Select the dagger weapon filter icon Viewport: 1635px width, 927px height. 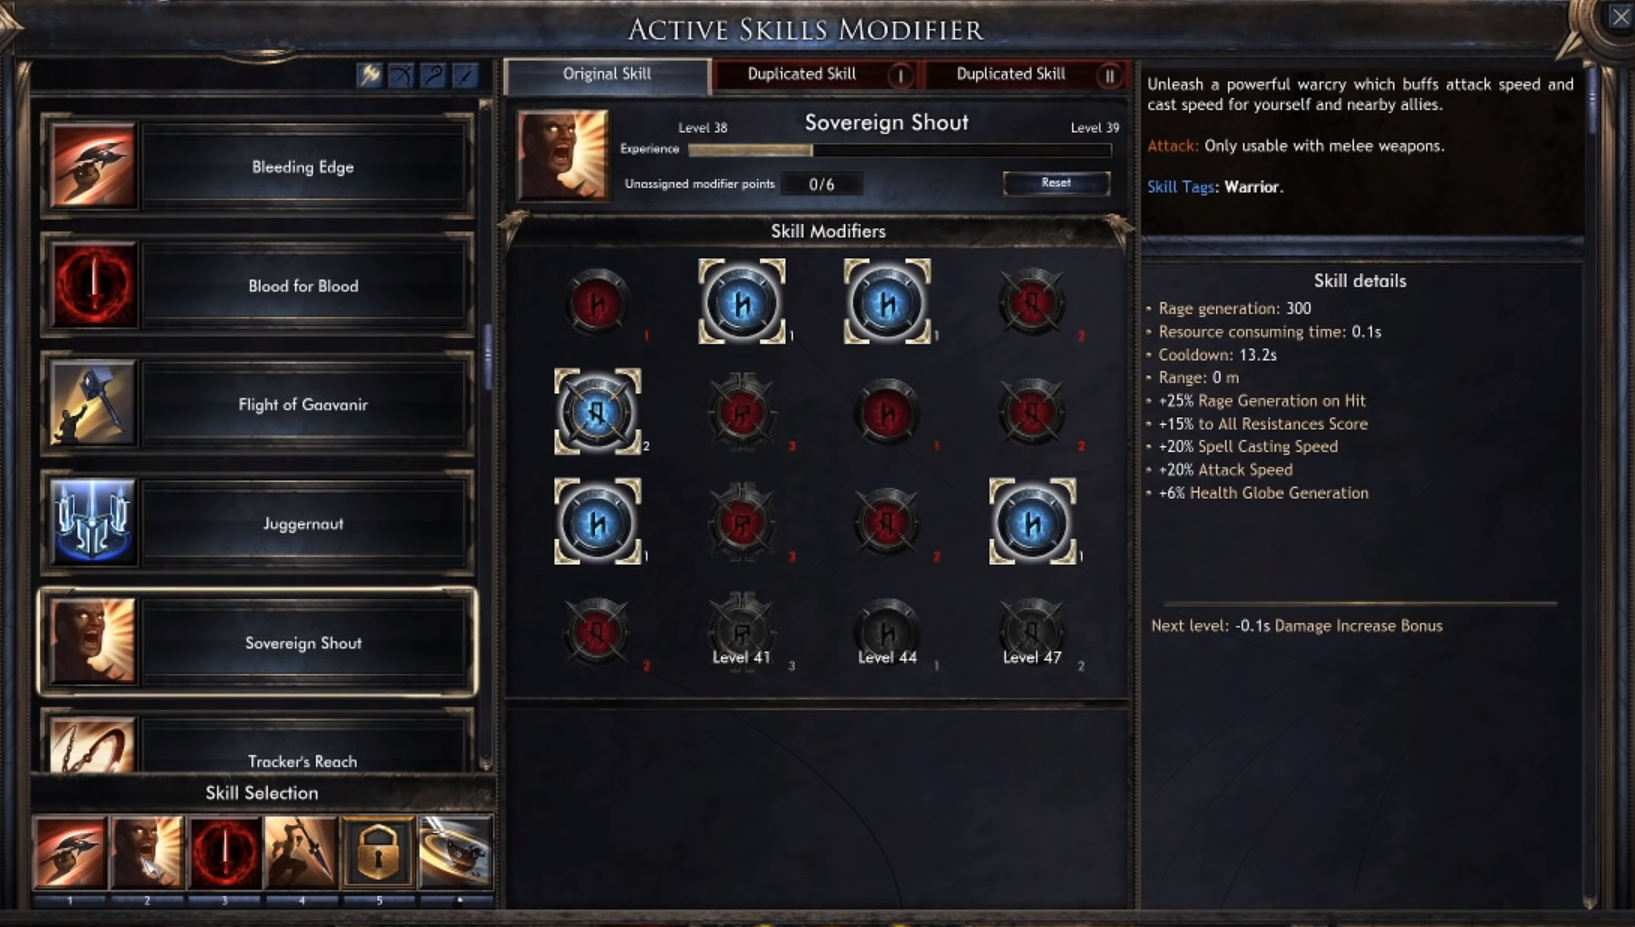click(x=464, y=75)
